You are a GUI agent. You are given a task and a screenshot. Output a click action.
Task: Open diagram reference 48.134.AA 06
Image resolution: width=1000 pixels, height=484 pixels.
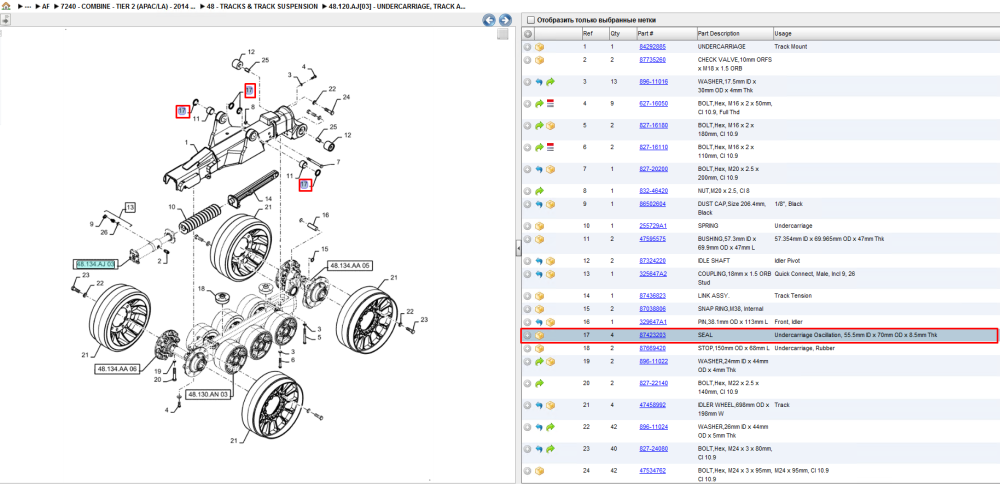117,369
